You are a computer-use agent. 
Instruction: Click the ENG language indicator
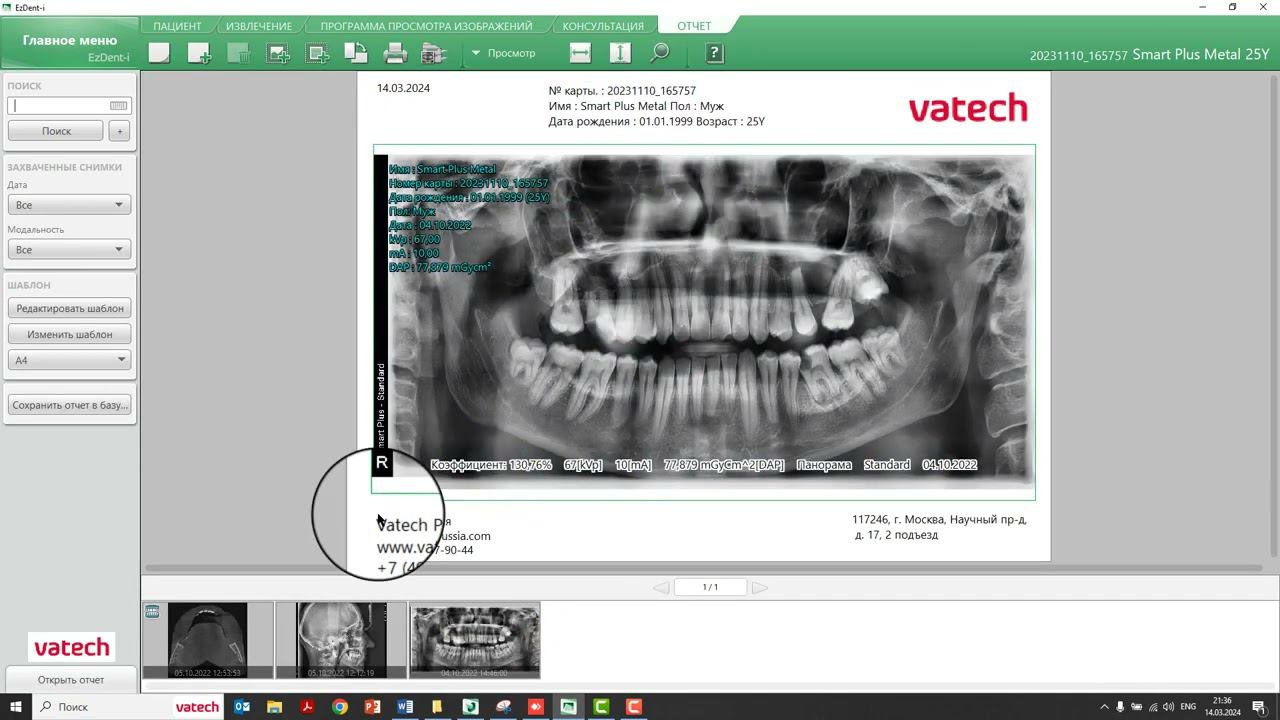(1188, 707)
